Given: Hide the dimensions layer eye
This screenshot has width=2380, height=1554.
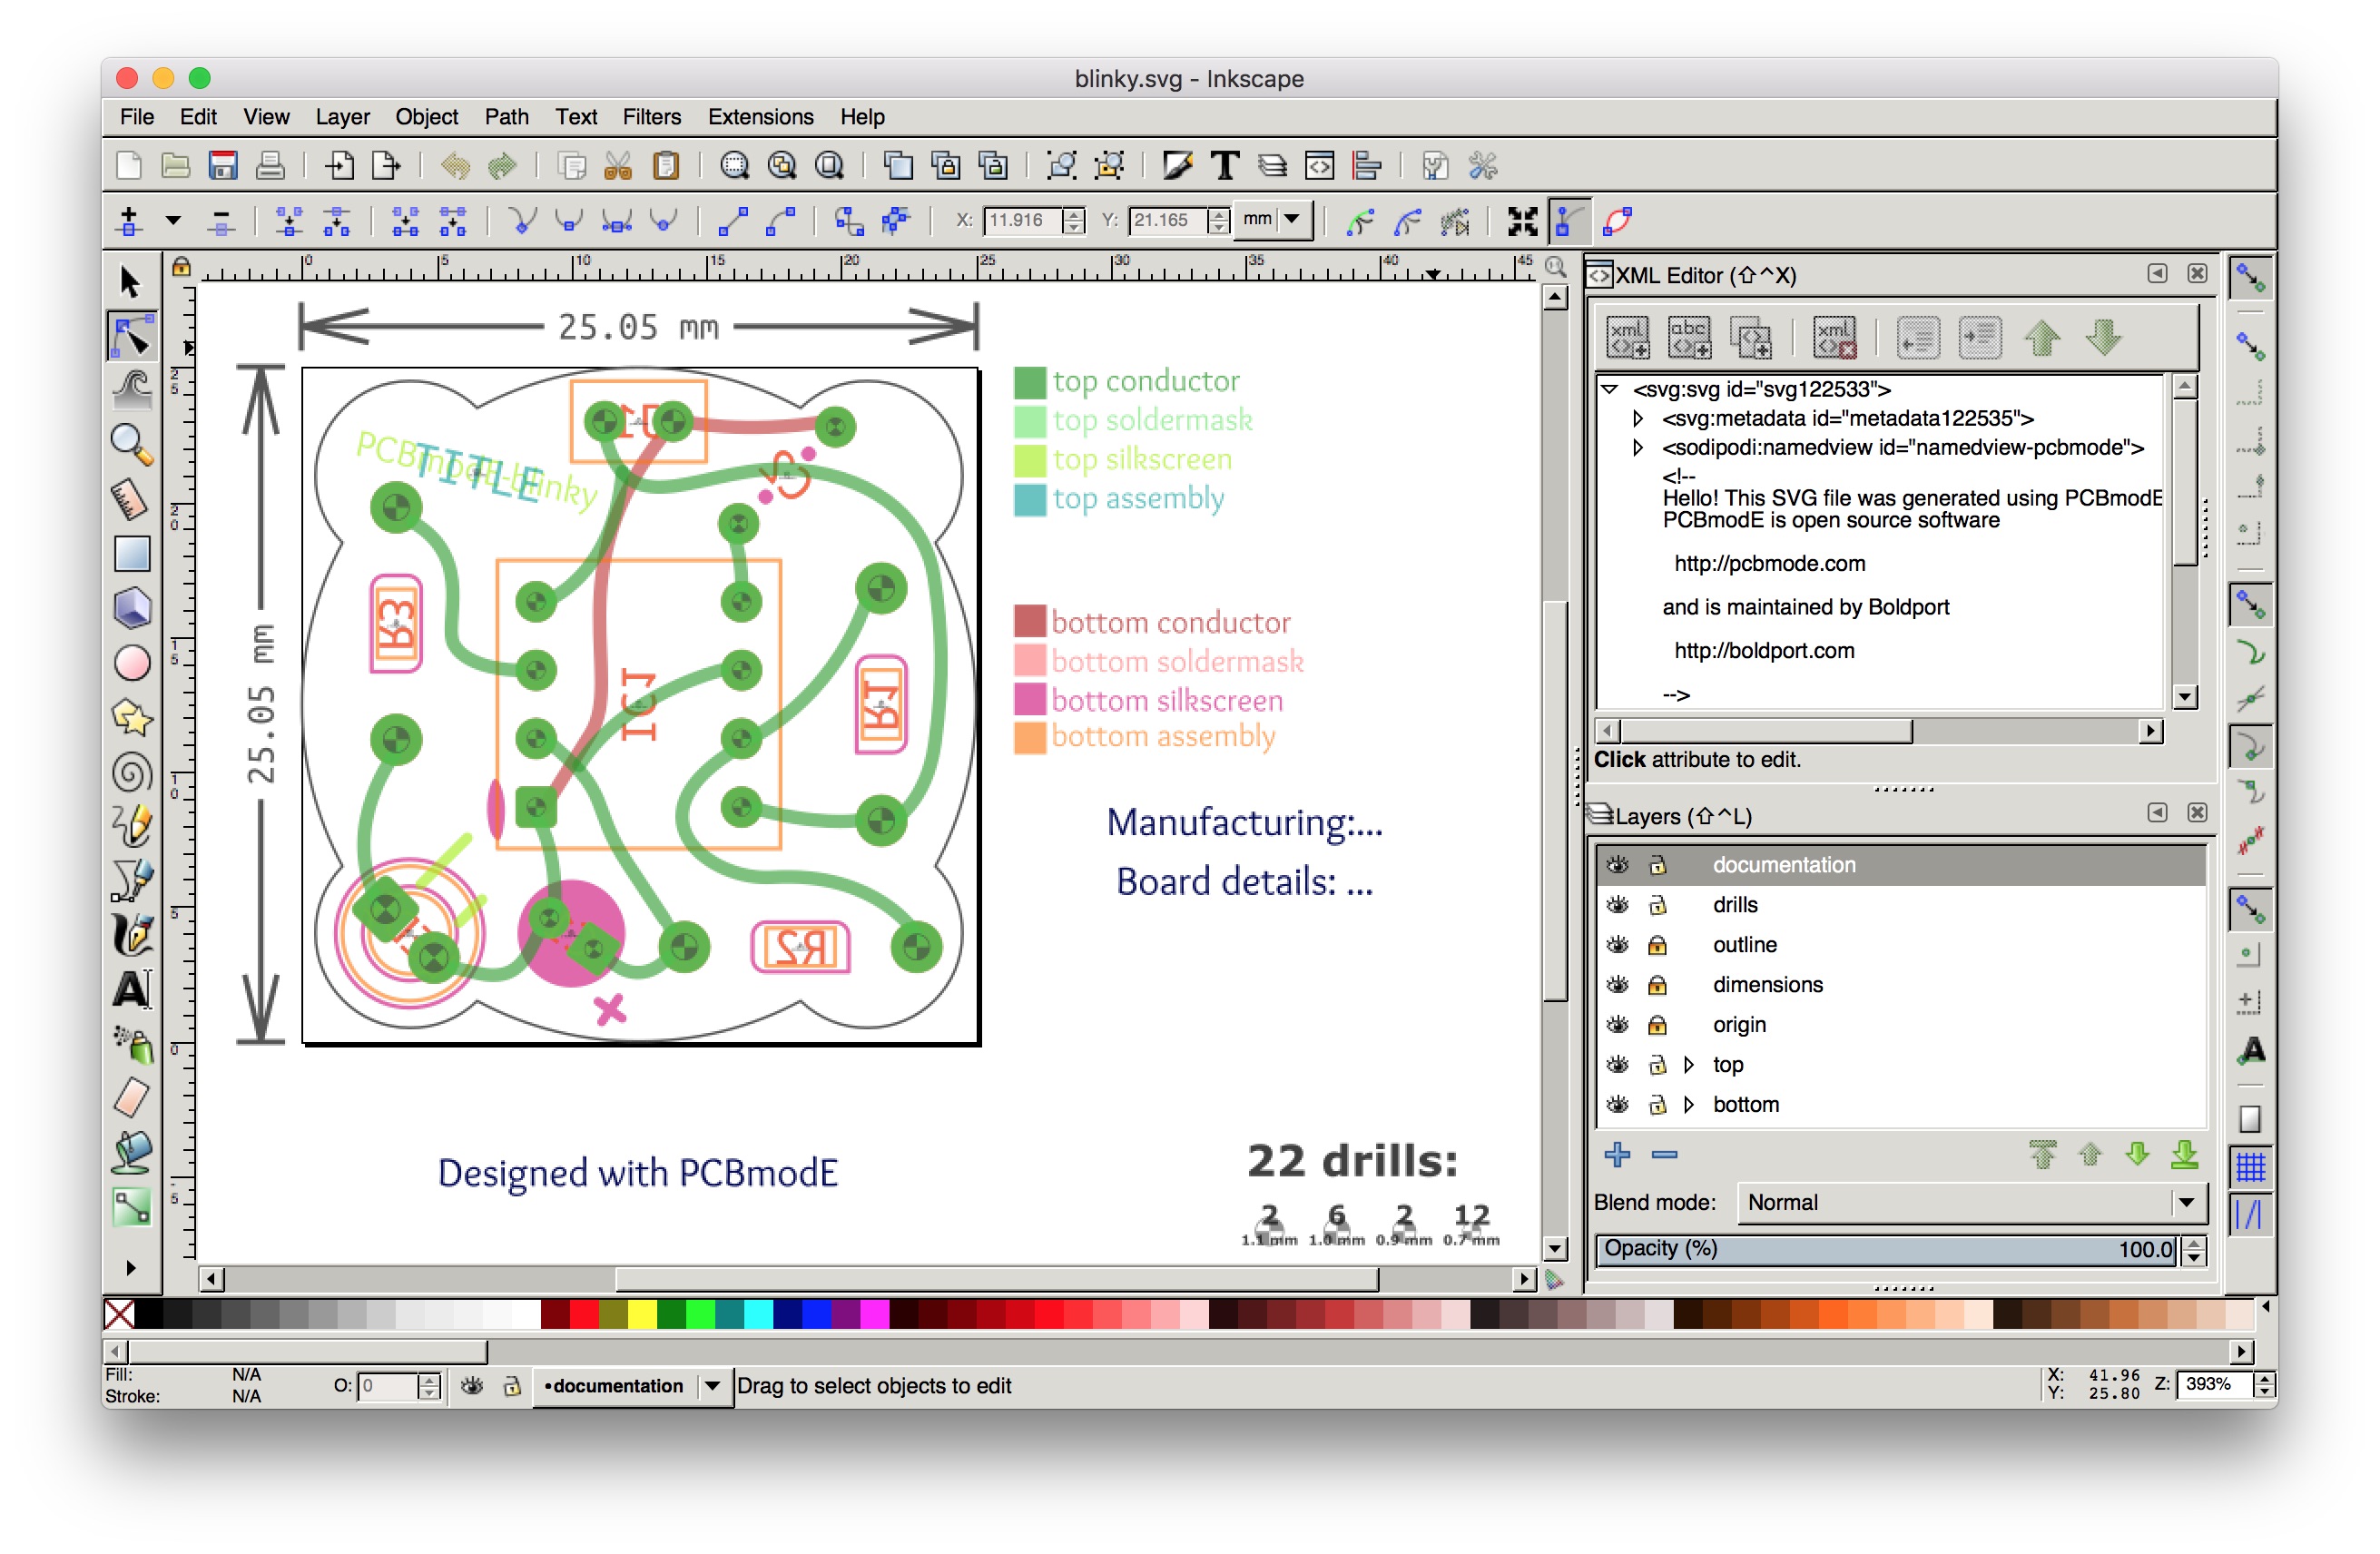Looking at the screenshot, I should (1617, 985).
